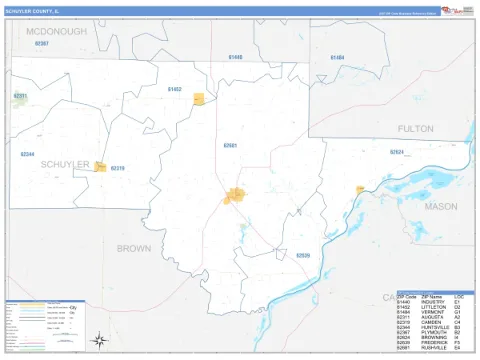Click RUSHVILLE row in ZIP index
480x360 pixels.
[429, 348]
